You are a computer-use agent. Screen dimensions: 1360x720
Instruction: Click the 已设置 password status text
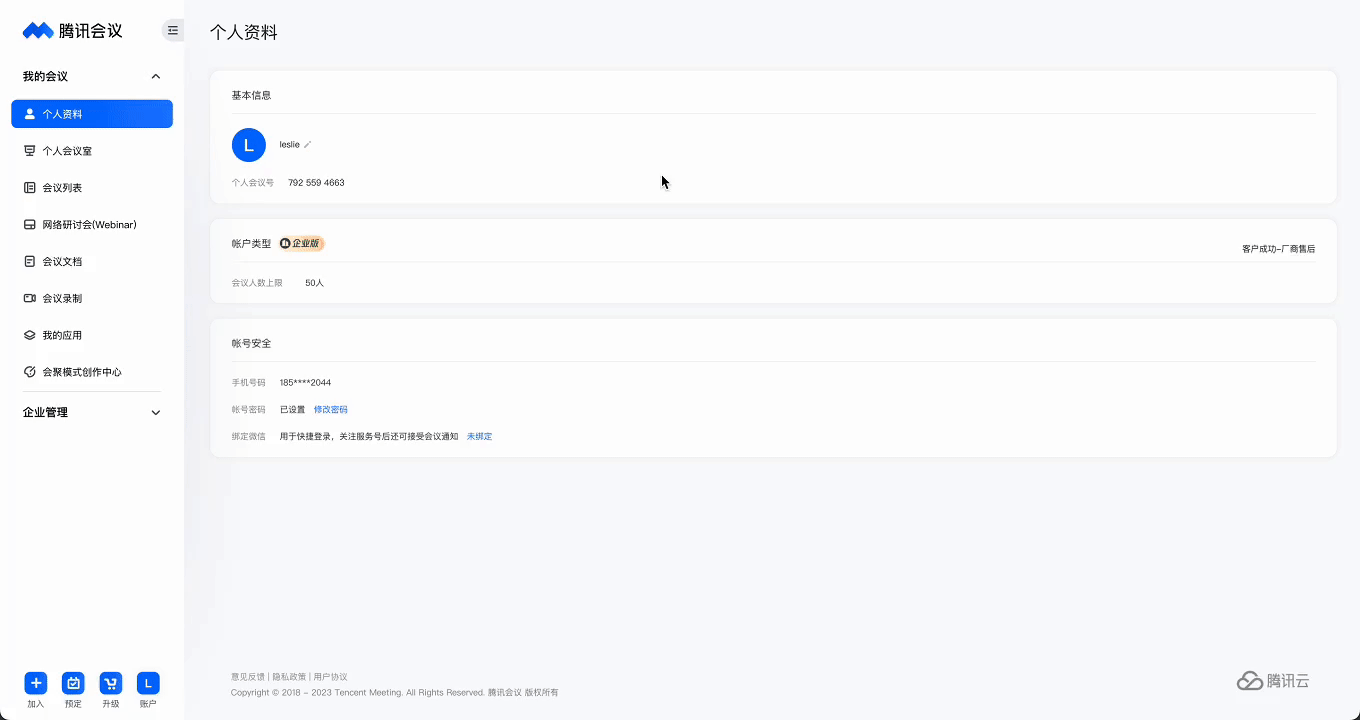coord(293,410)
